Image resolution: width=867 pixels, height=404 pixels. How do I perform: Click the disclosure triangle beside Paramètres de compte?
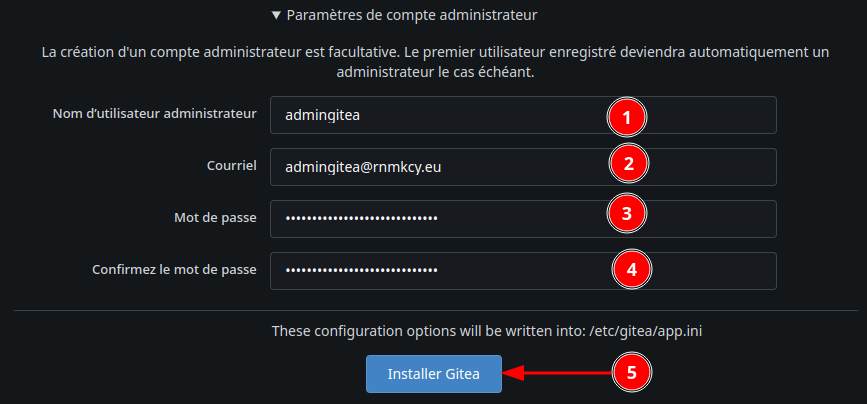[x=276, y=16]
